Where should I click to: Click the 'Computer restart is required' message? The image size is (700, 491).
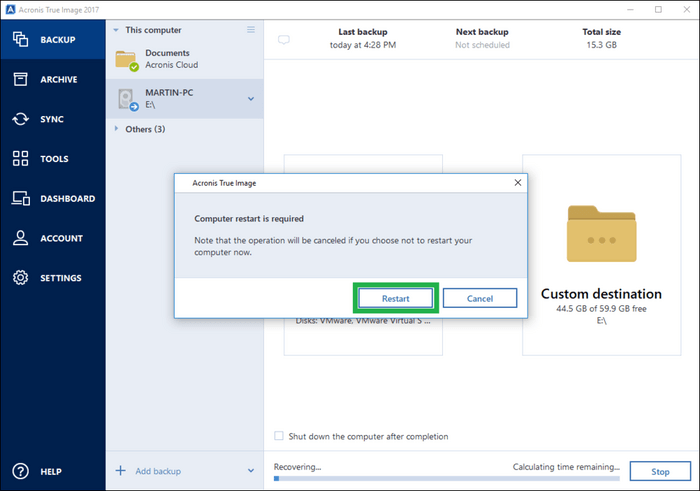pos(249,219)
